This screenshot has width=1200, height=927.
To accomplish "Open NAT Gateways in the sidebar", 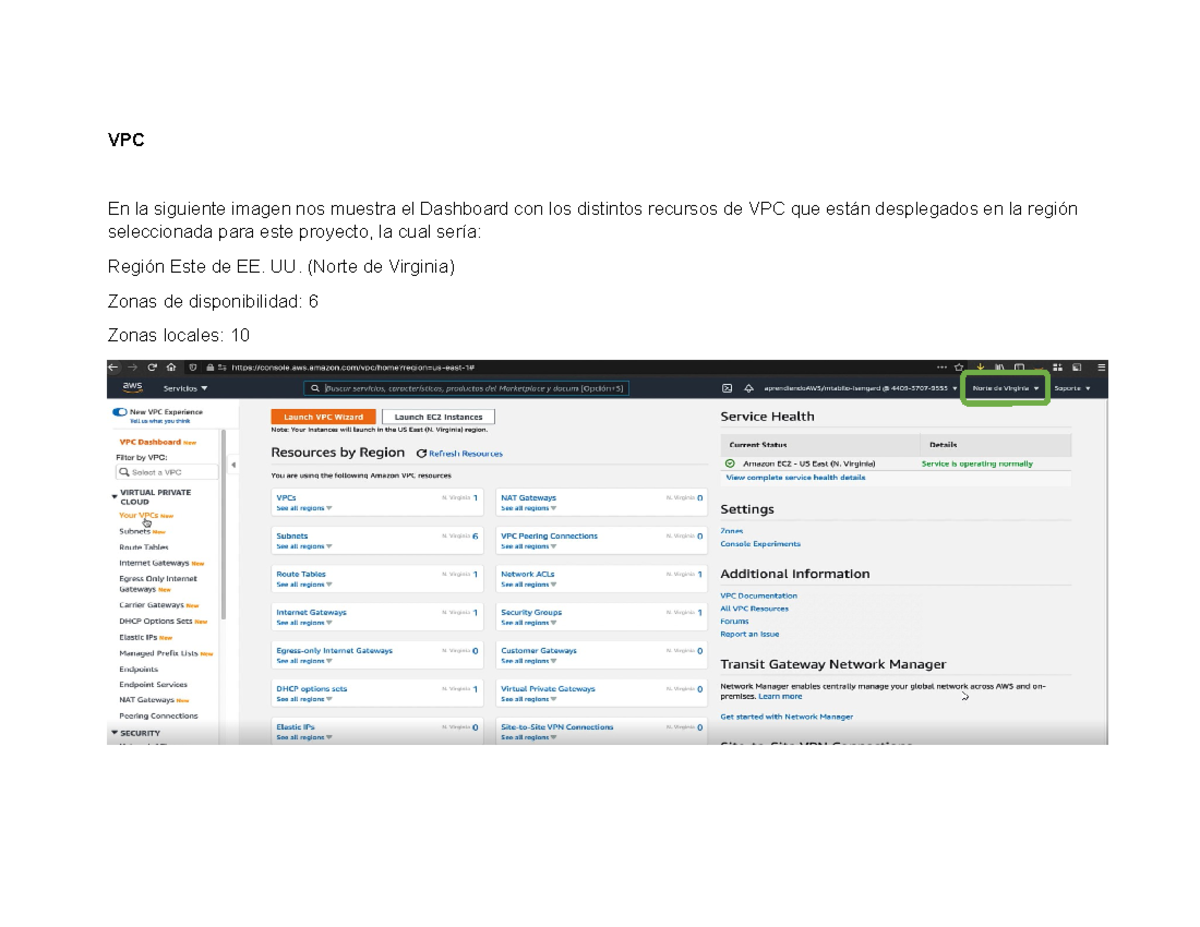I will point(146,700).
